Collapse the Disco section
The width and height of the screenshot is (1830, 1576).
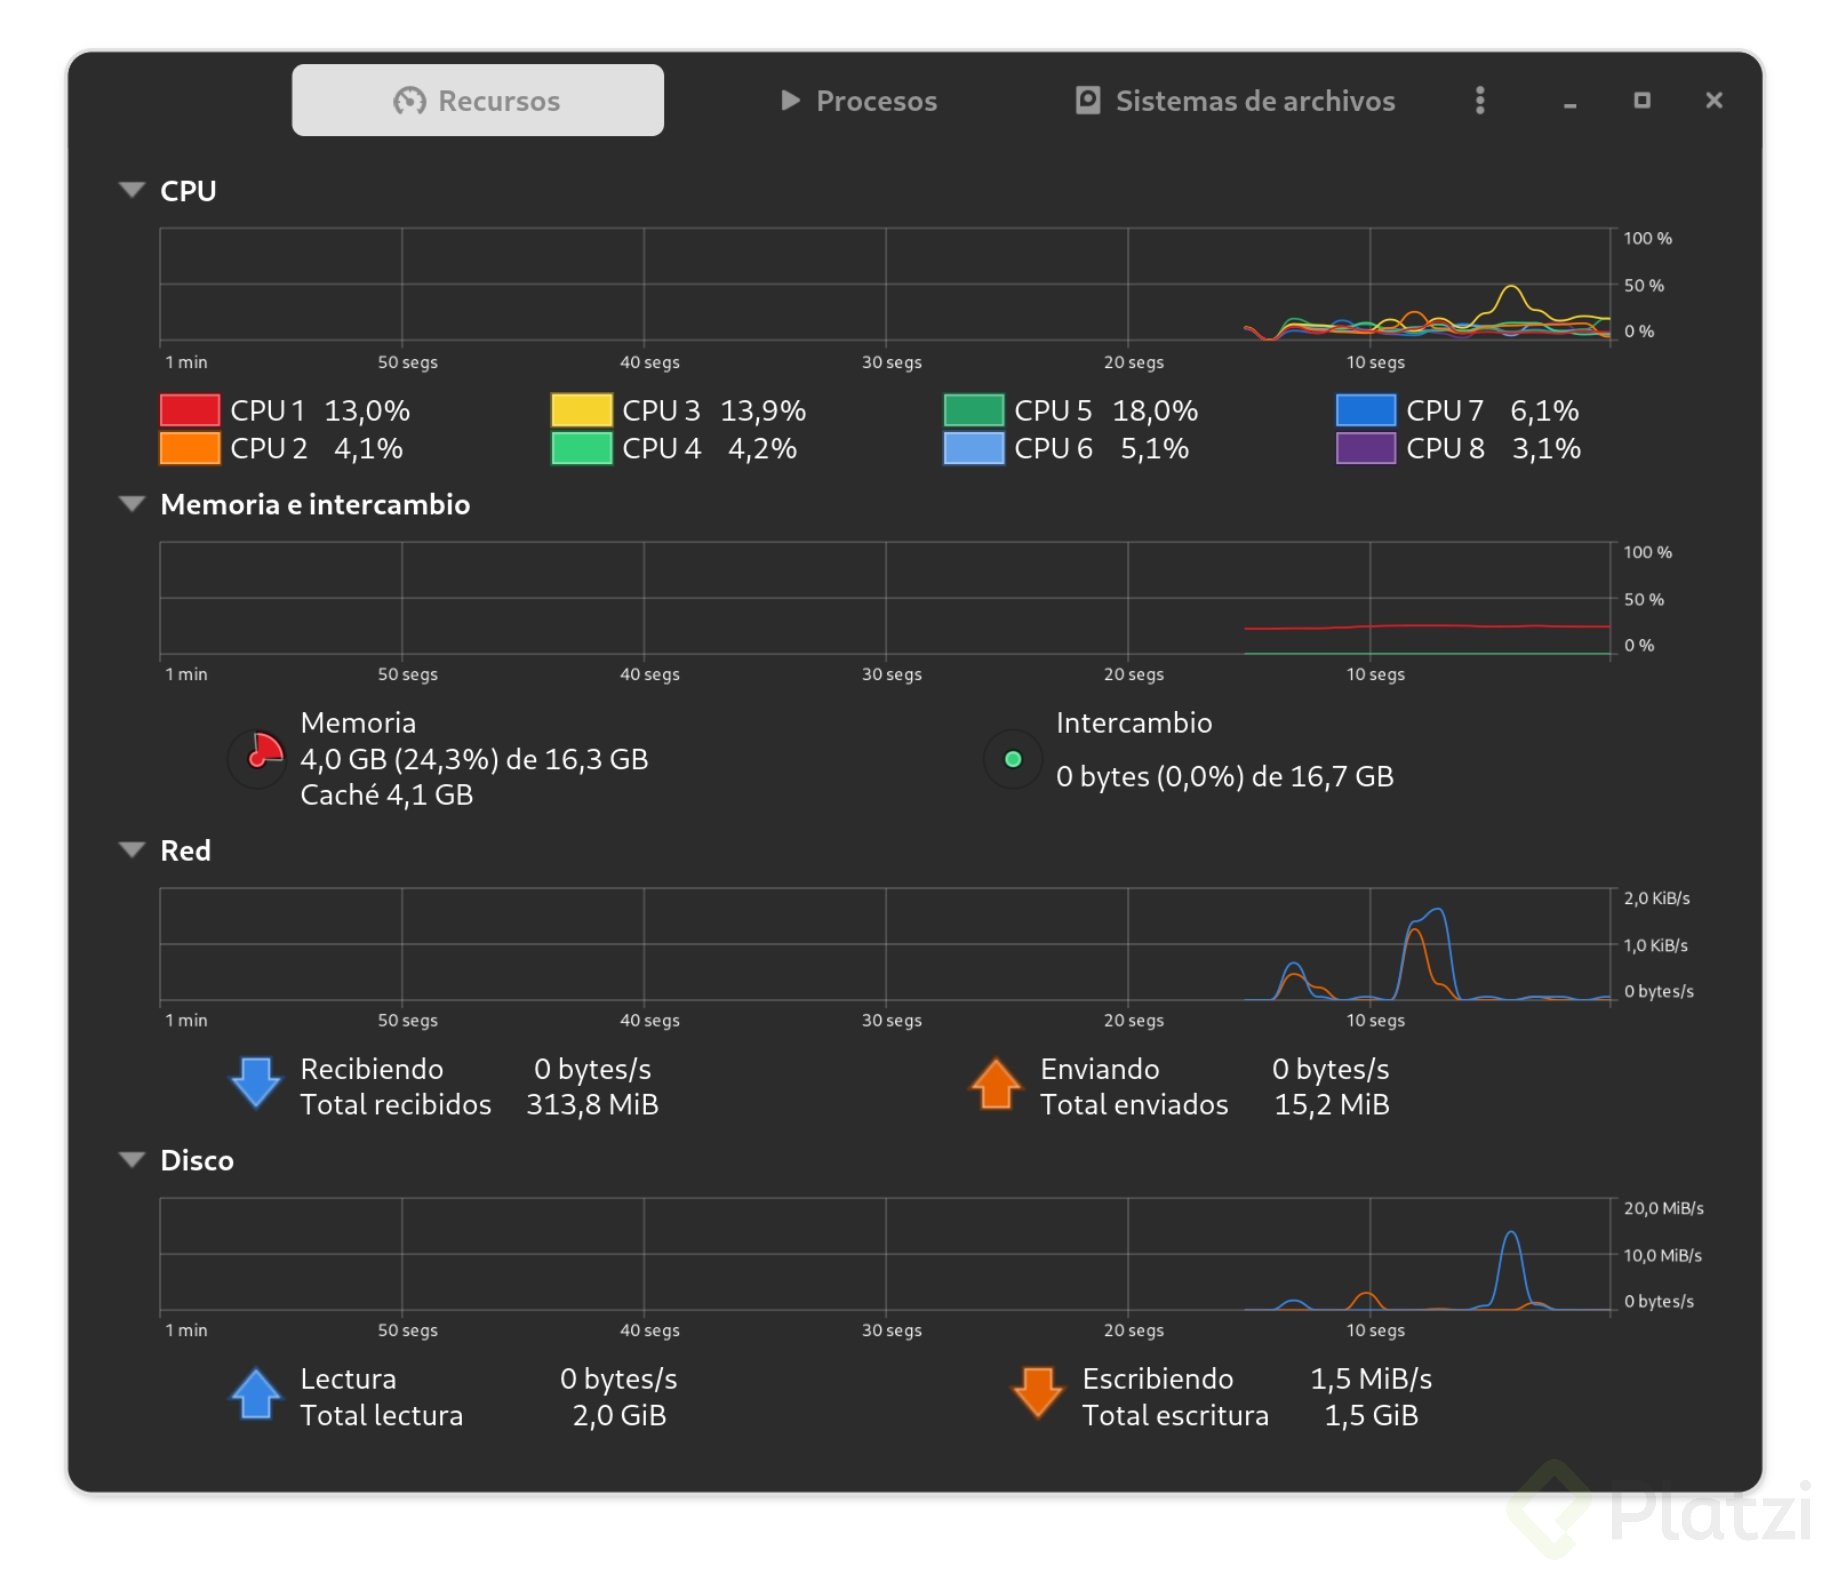point(132,1160)
